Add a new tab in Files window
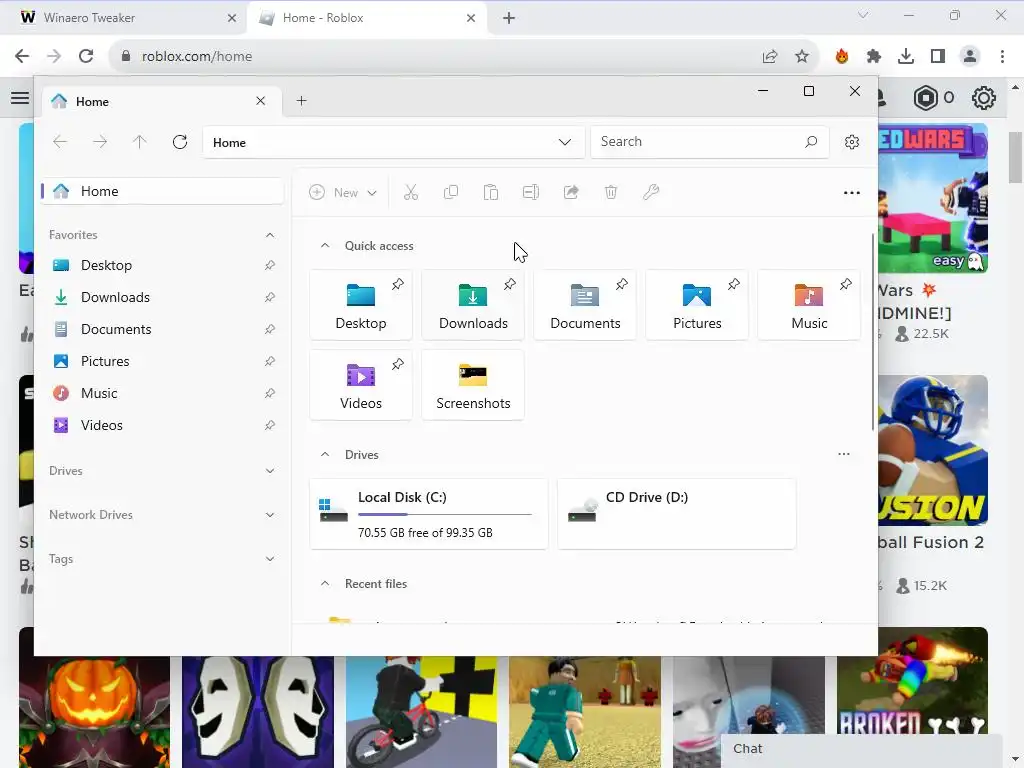The image size is (1024, 768). [301, 101]
